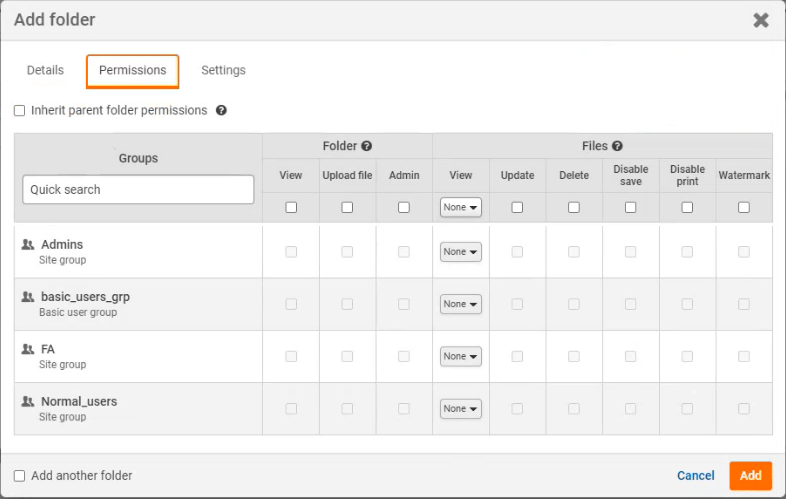Switch to the Details tab

(45, 71)
